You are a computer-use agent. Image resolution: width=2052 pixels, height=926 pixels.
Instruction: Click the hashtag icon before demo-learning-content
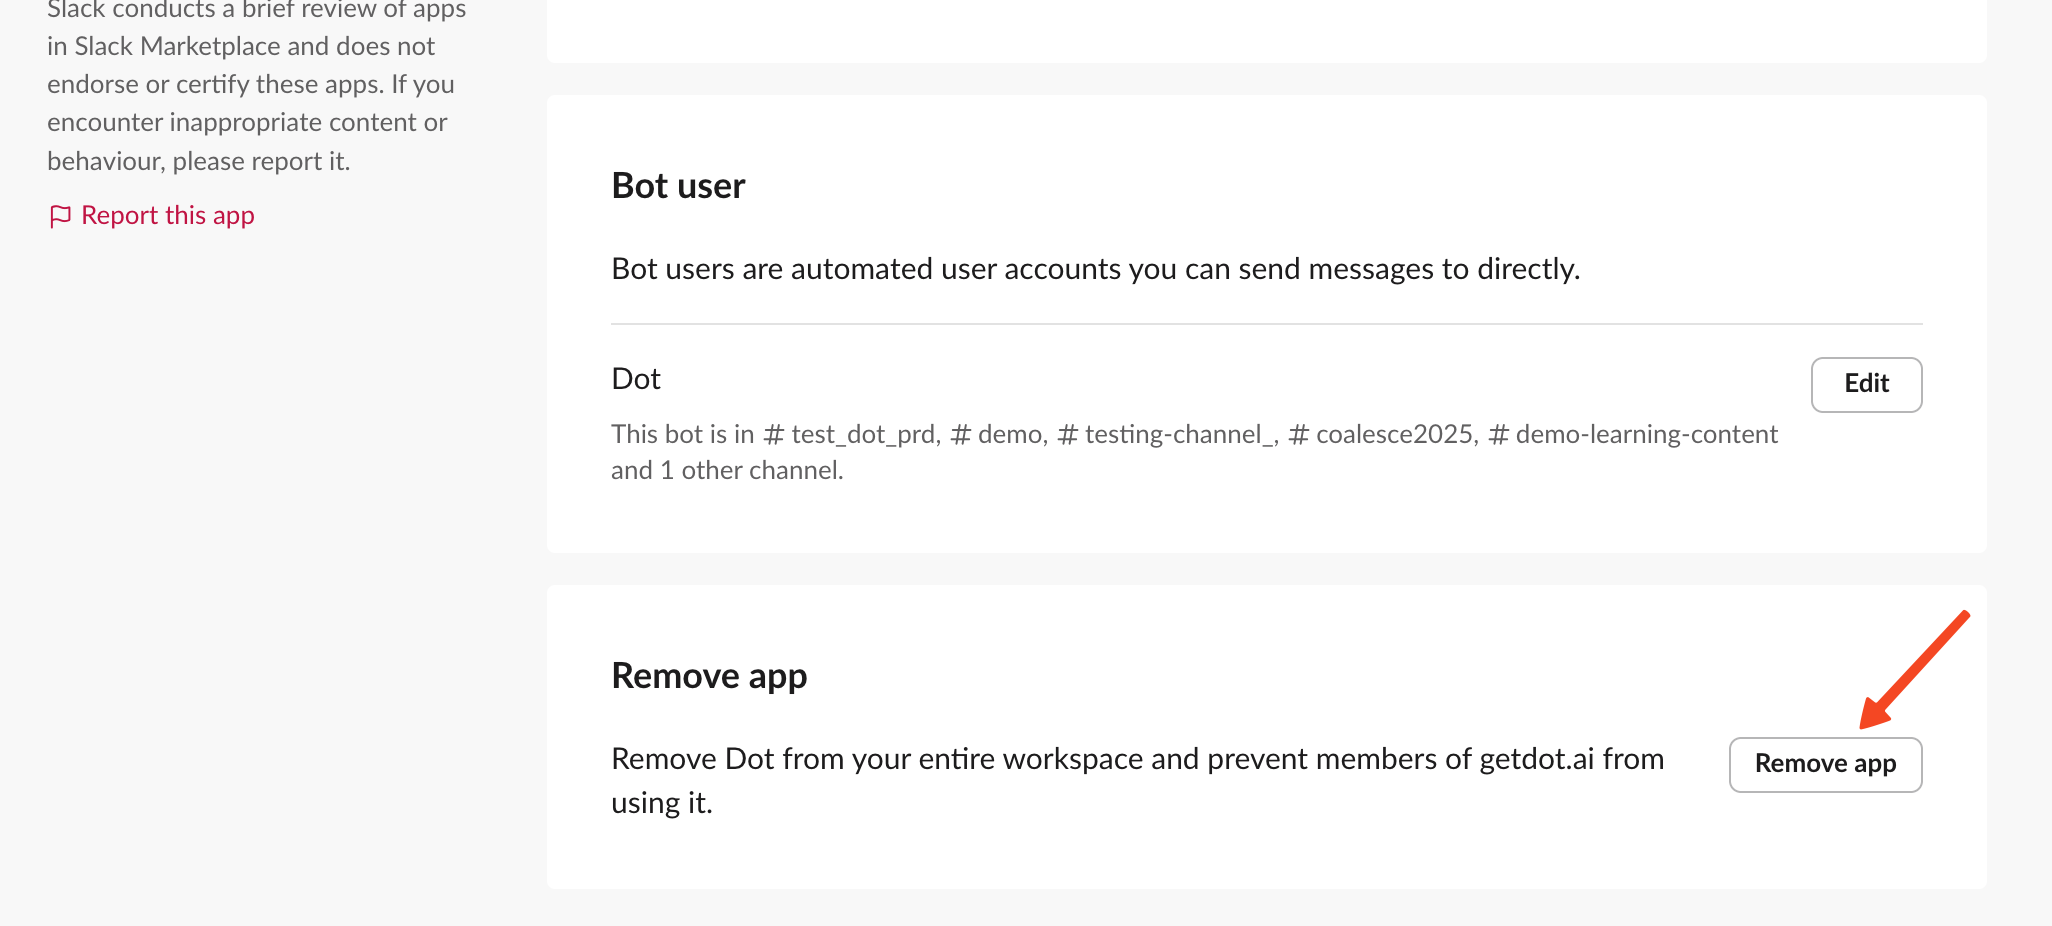point(1497,434)
